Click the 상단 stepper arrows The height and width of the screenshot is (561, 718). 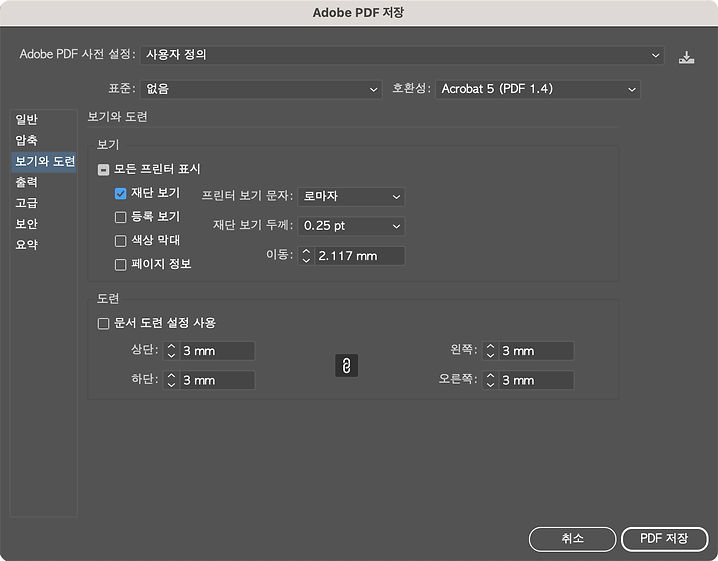pyautogui.click(x=171, y=351)
